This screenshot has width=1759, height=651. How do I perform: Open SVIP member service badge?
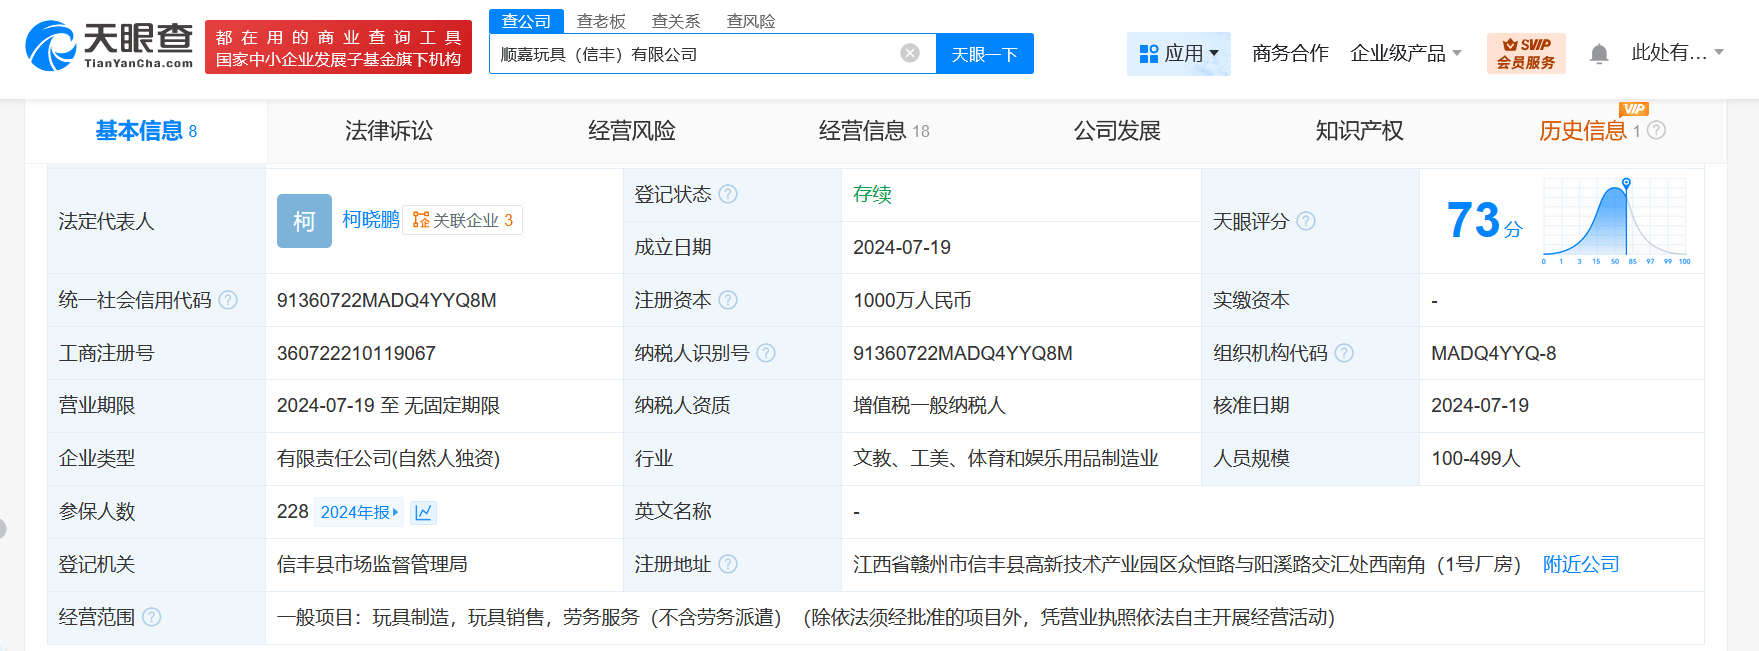click(x=1526, y=53)
